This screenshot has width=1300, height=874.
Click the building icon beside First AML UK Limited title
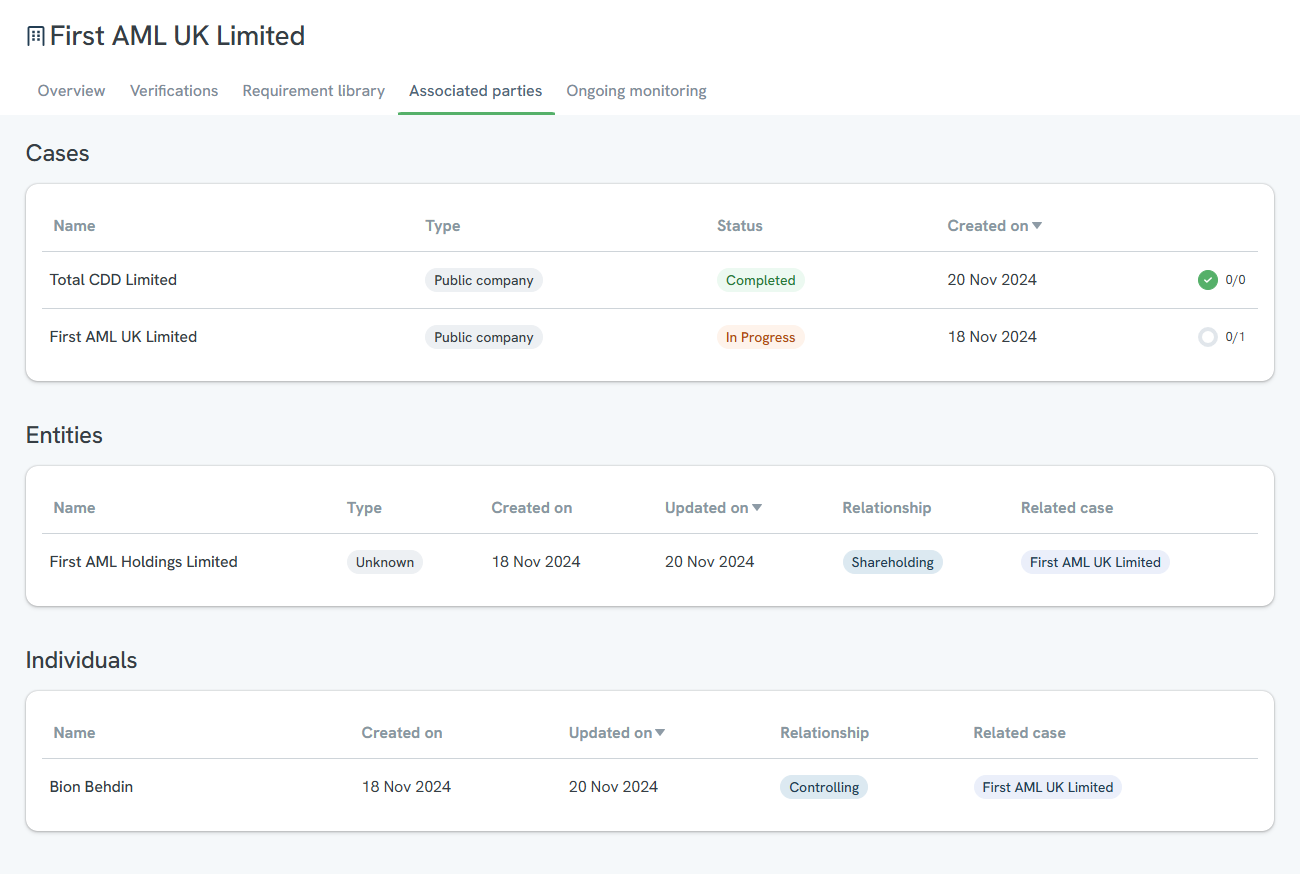click(35, 37)
